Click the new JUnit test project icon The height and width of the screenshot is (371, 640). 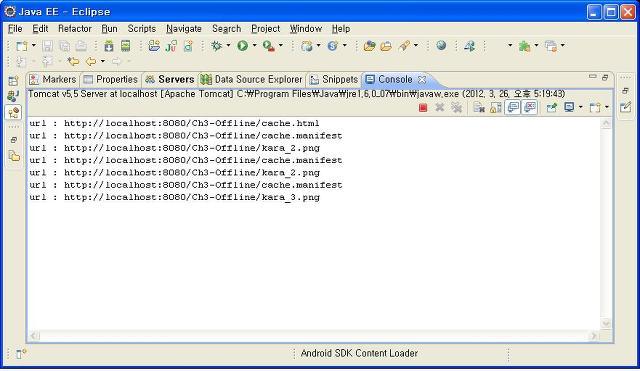tap(171, 46)
